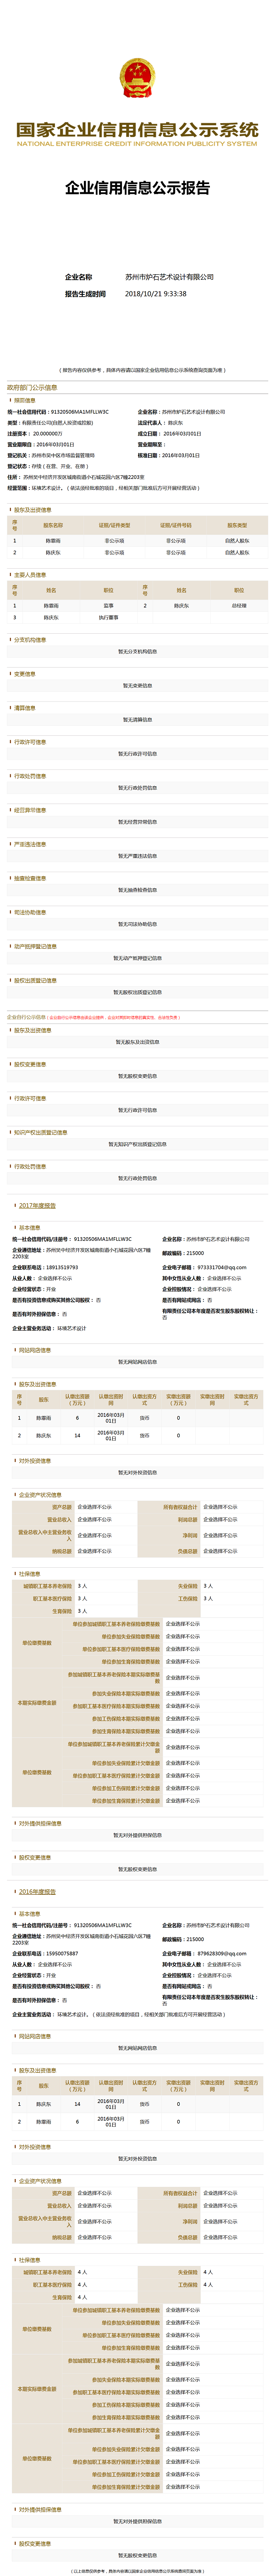Select the 变更信息 section heading
The height and width of the screenshot is (2576, 275).
25,674
